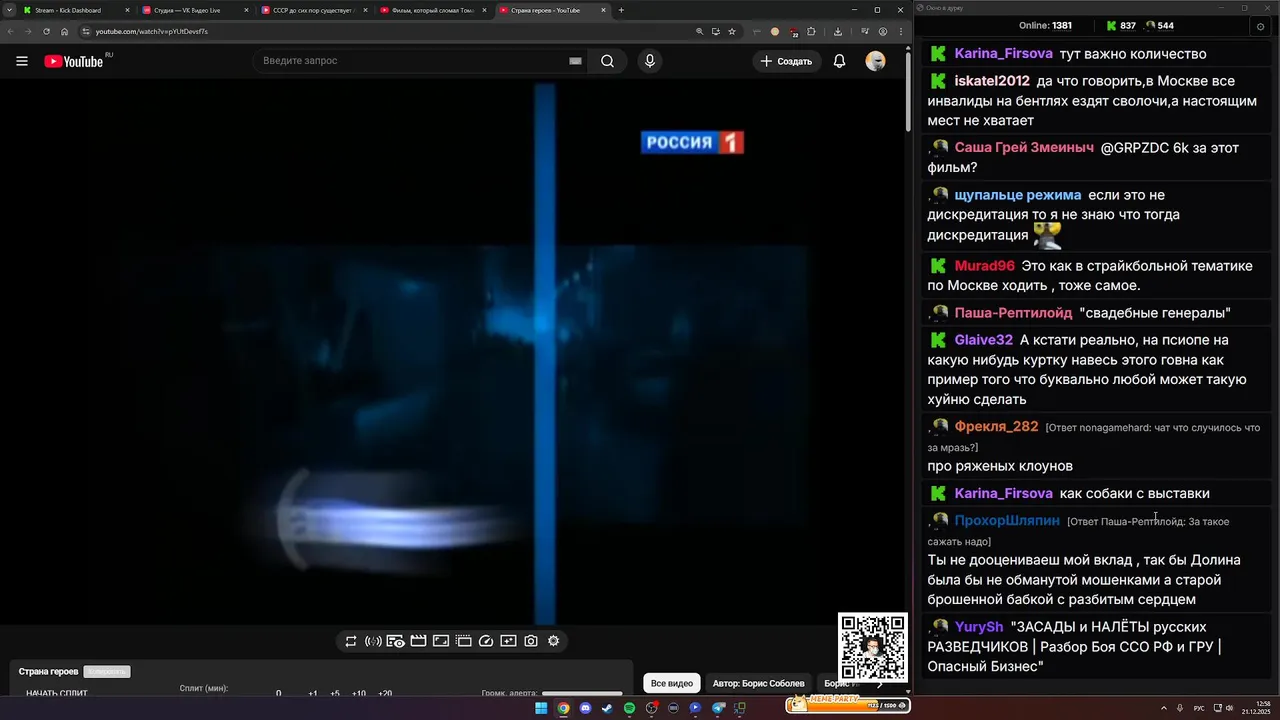The width and height of the screenshot is (1280, 720).
Task: Click the Создать button
Action: [x=786, y=61]
